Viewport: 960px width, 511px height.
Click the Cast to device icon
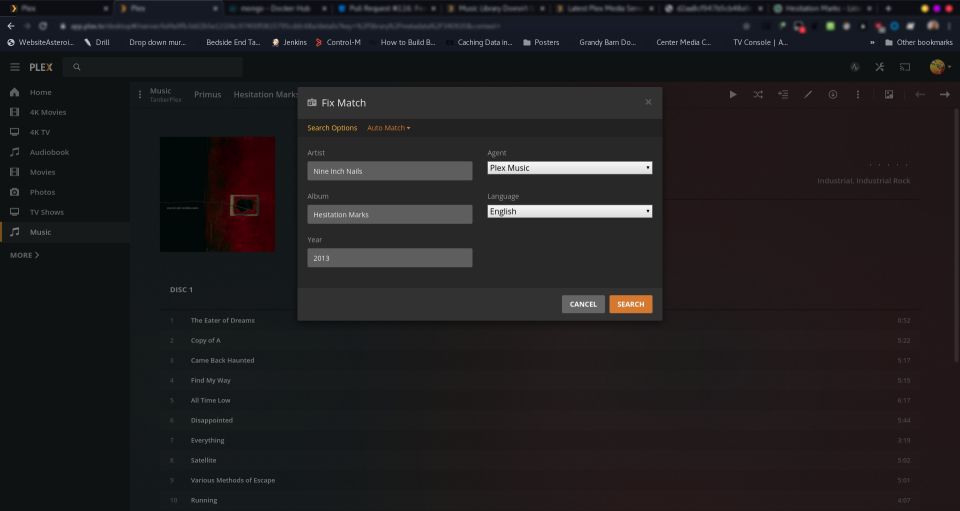pos(905,67)
